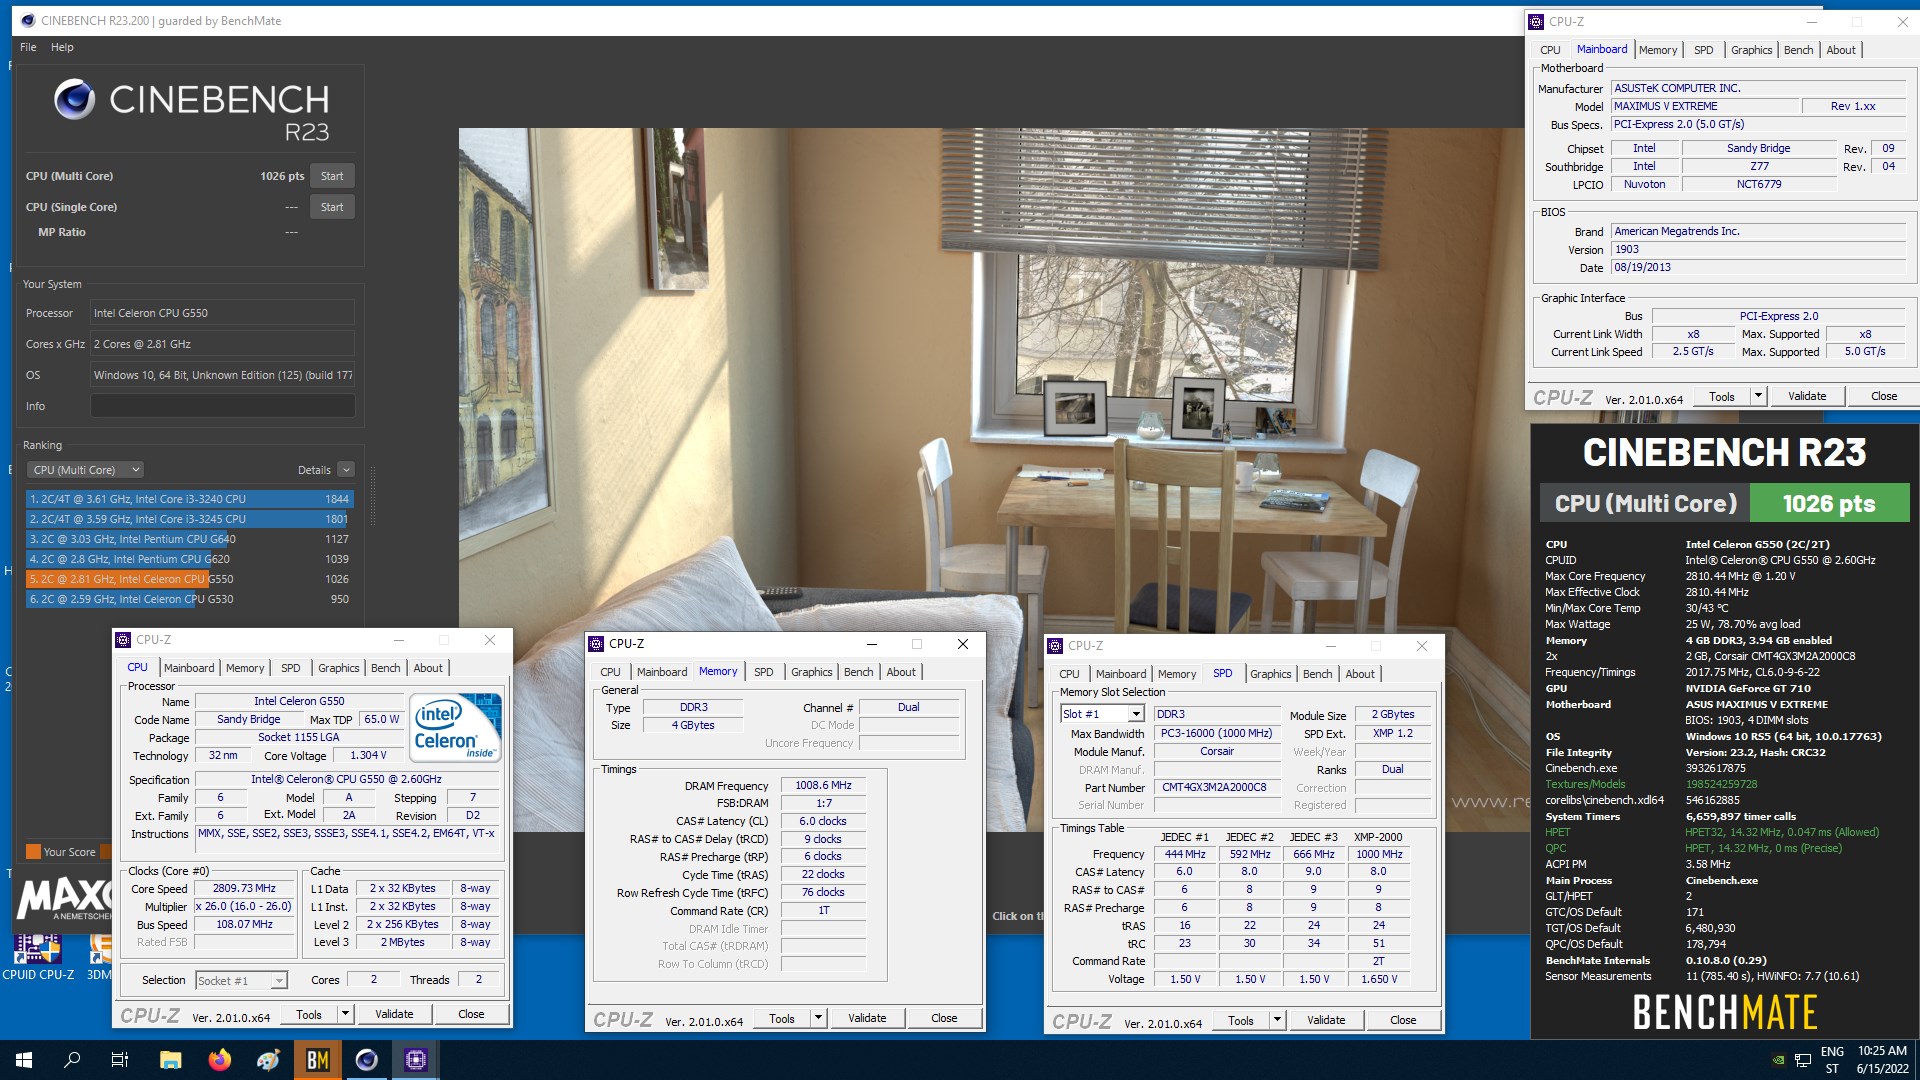Screen dimensions: 1920x1080
Task: Start the CPU Multi Core benchmark
Action: (332, 176)
